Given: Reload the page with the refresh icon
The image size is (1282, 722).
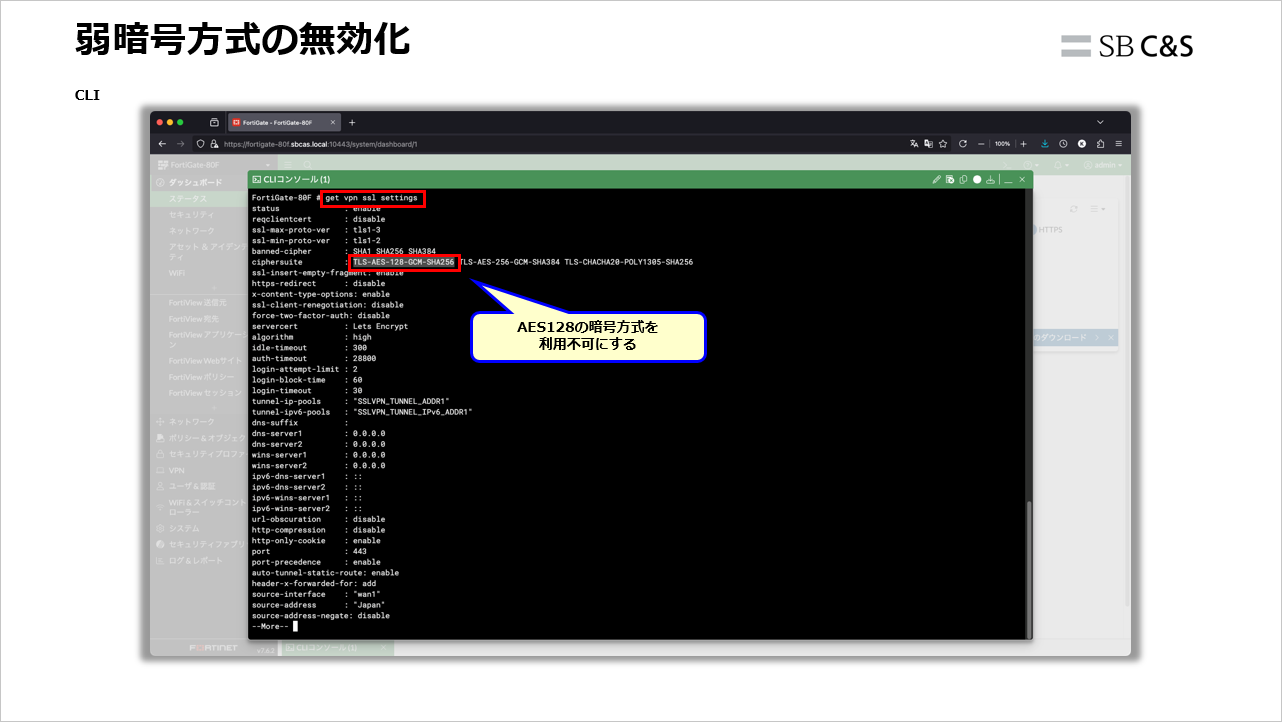Looking at the screenshot, I should (x=963, y=144).
